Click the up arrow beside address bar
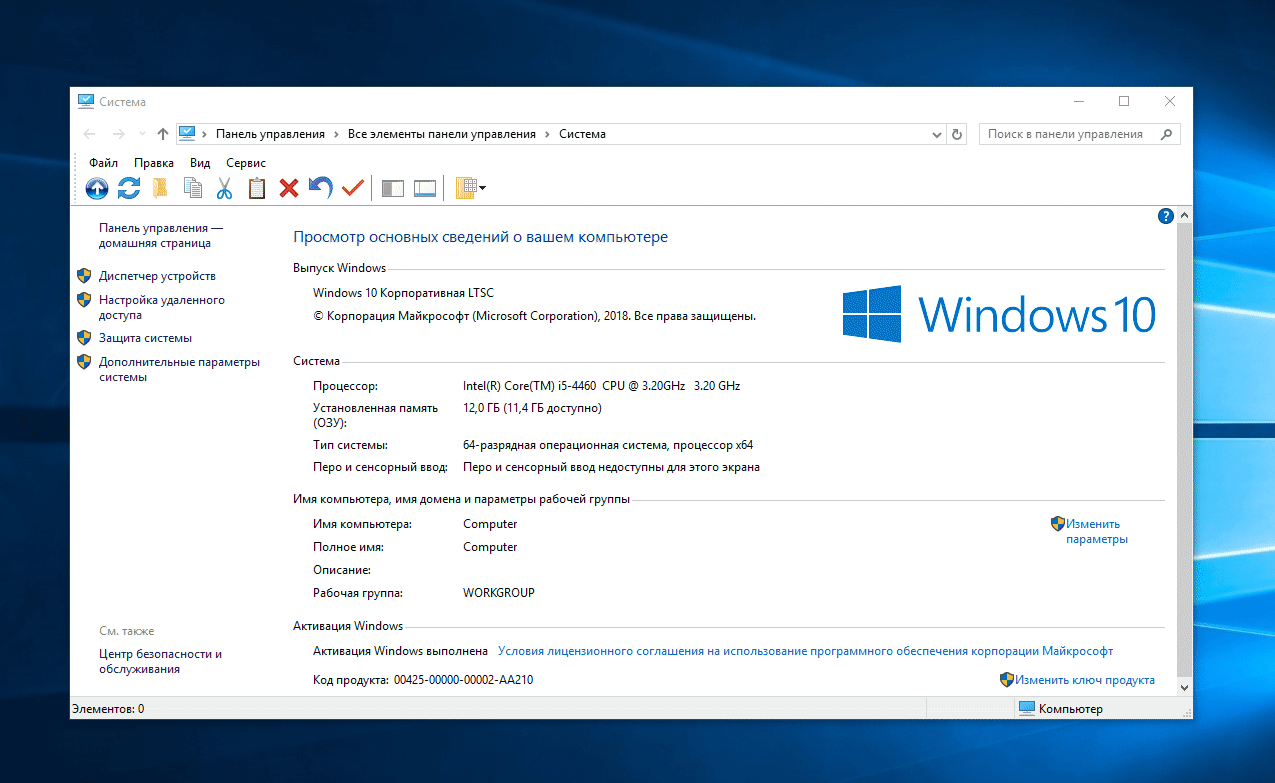The image size is (1275, 783). click(163, 134)
